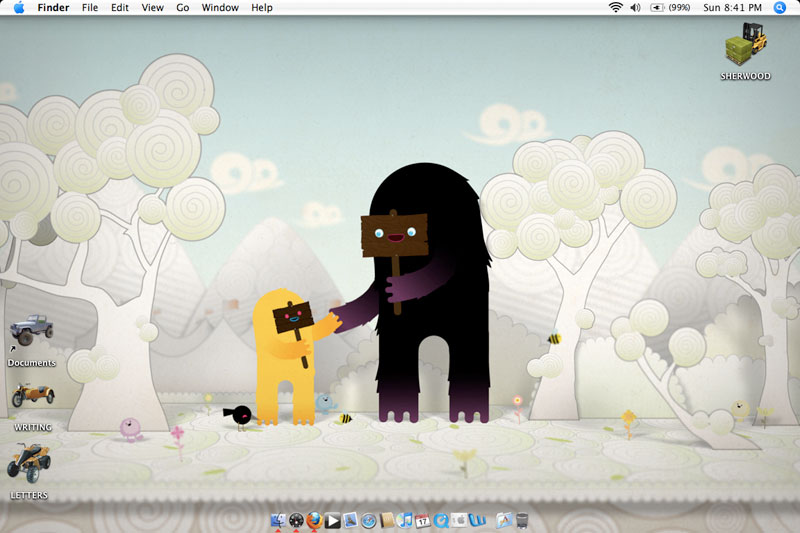This screenshot has width=800, height=533.
Task: Open Spotlight search icon
Action: 780,8
